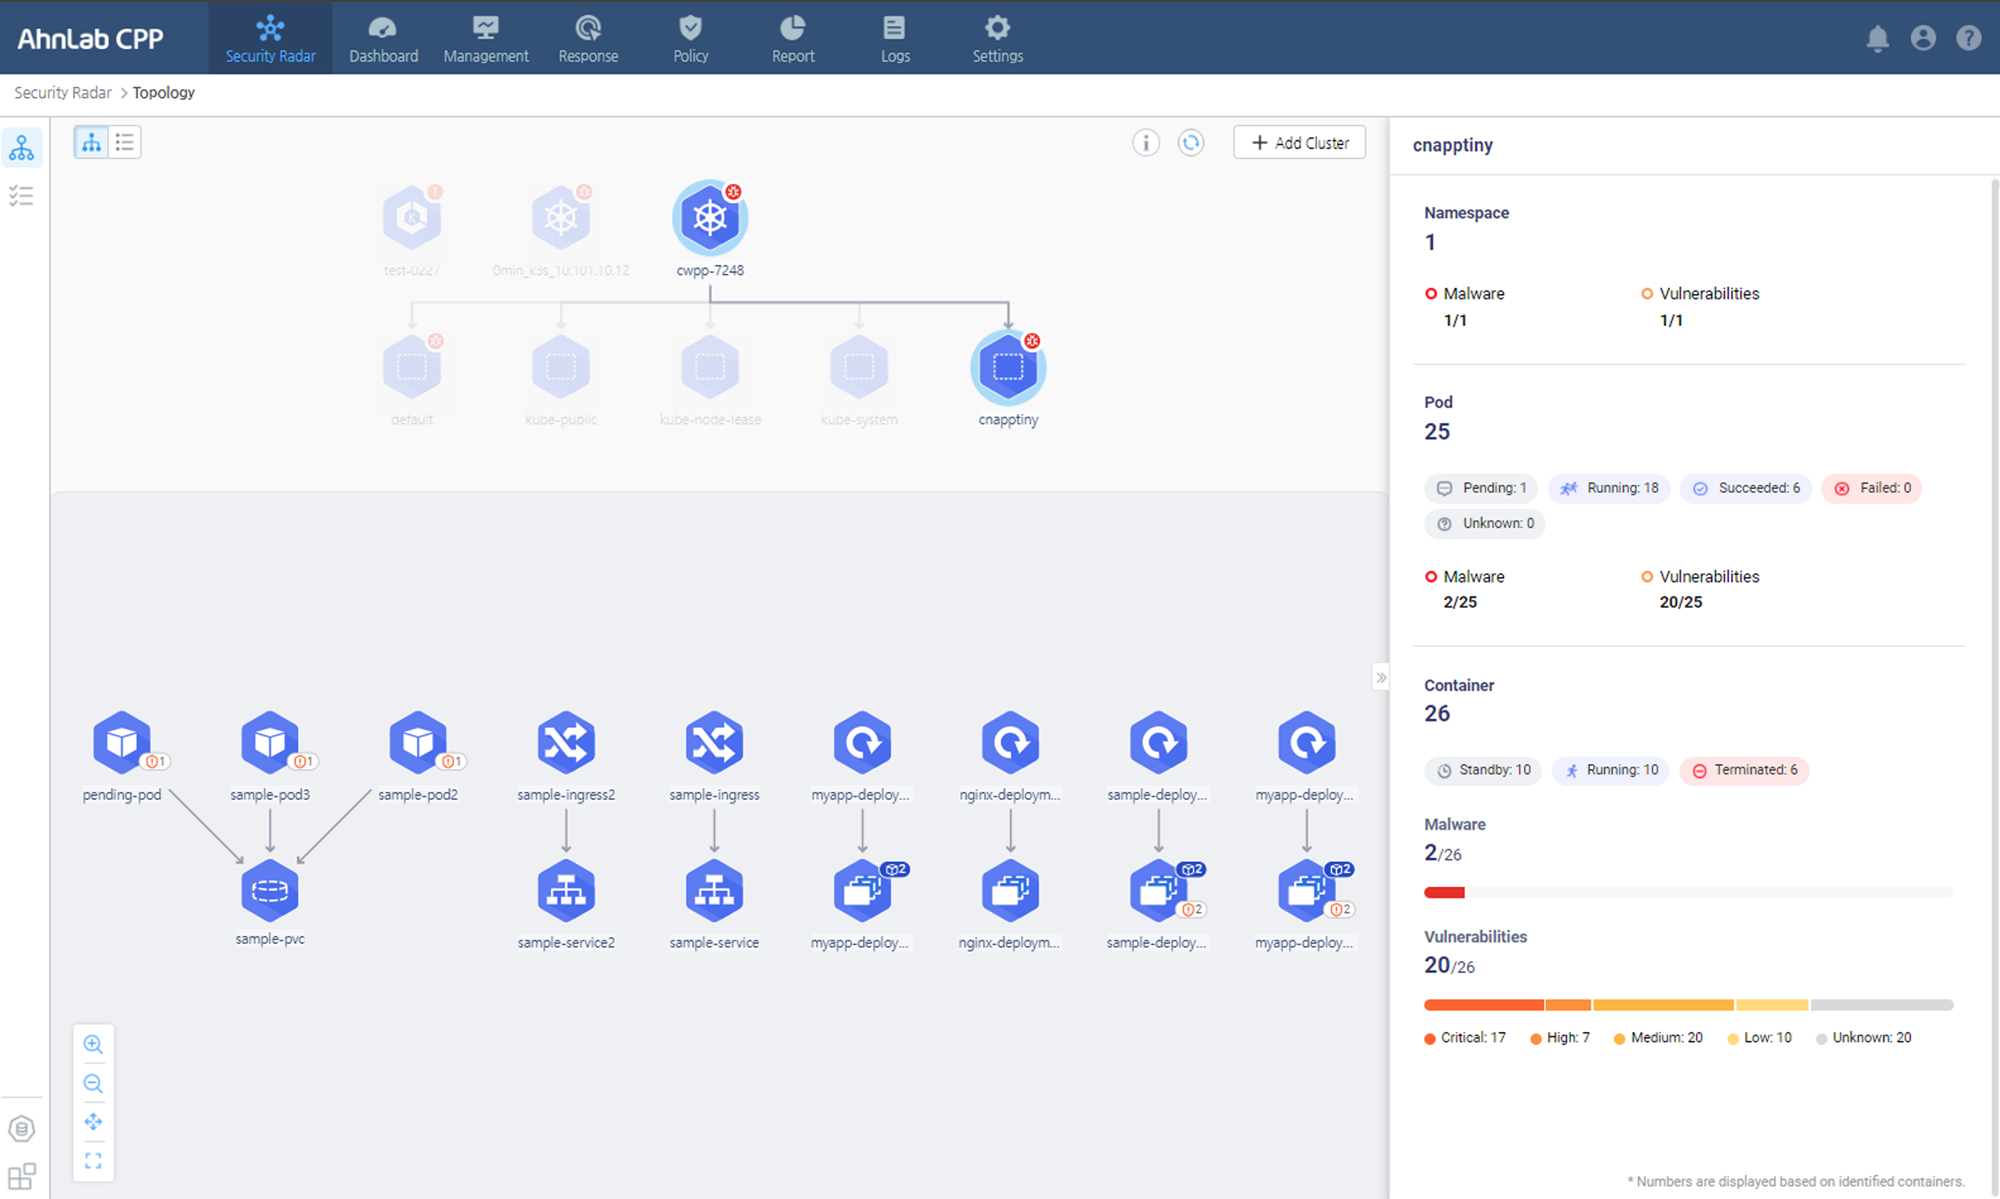Select the kube-system namespace node
The height and width of the screenshot is (1199, 2000).
pos(859,367)
